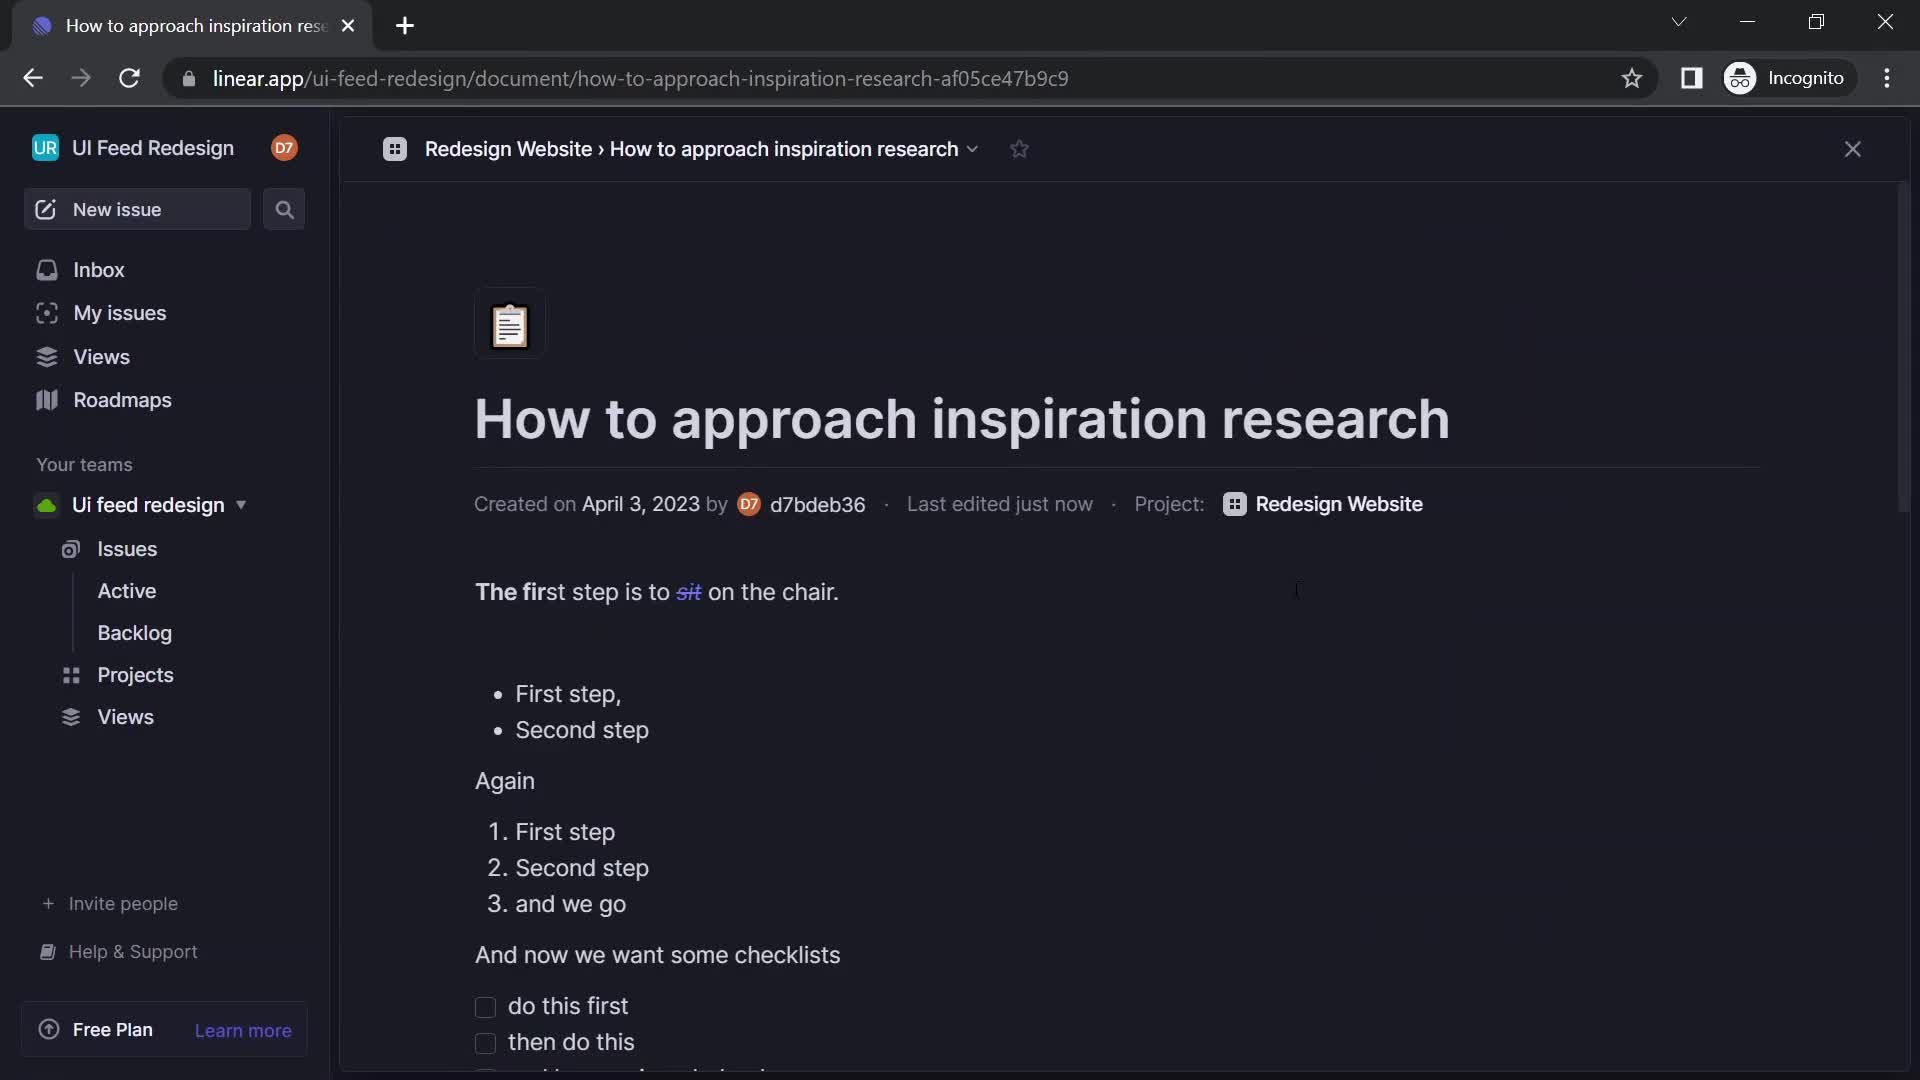Expand the How to approach inspiration research dropdown
Screen dimensions: 1920x1080
point(973,149)
